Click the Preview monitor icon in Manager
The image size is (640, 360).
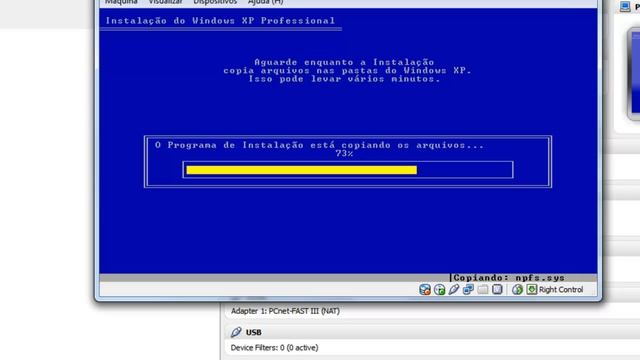point(625,6)
